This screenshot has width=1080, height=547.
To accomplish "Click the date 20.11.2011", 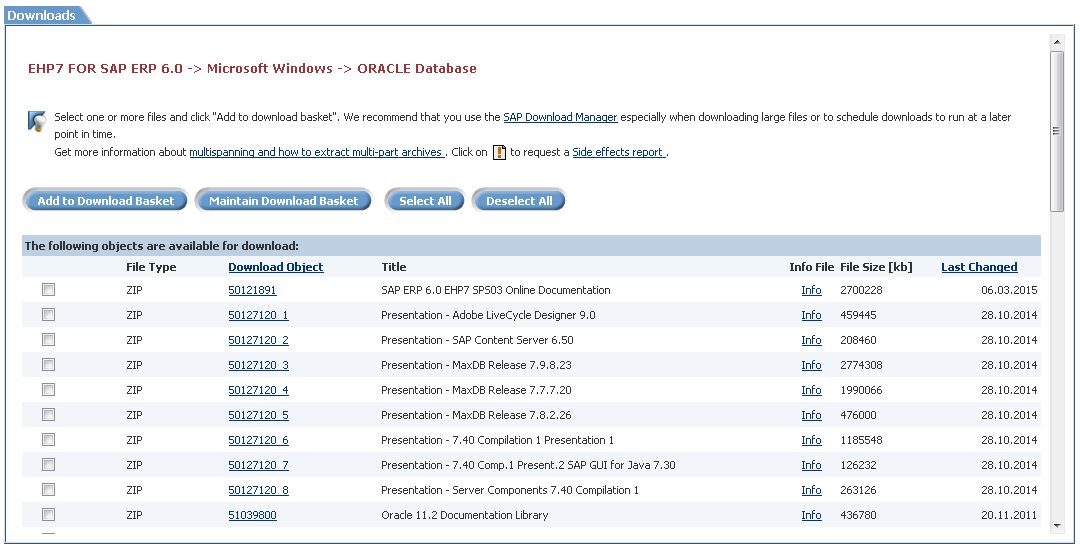I will [1009, 515].
